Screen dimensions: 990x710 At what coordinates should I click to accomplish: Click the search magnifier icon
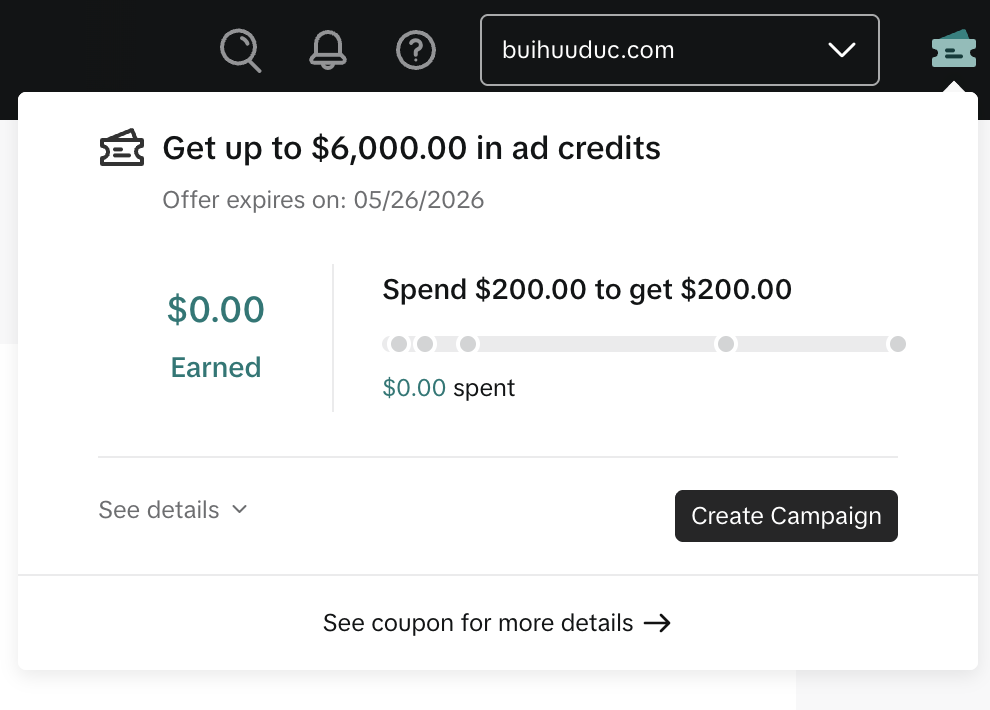(240, 50)
